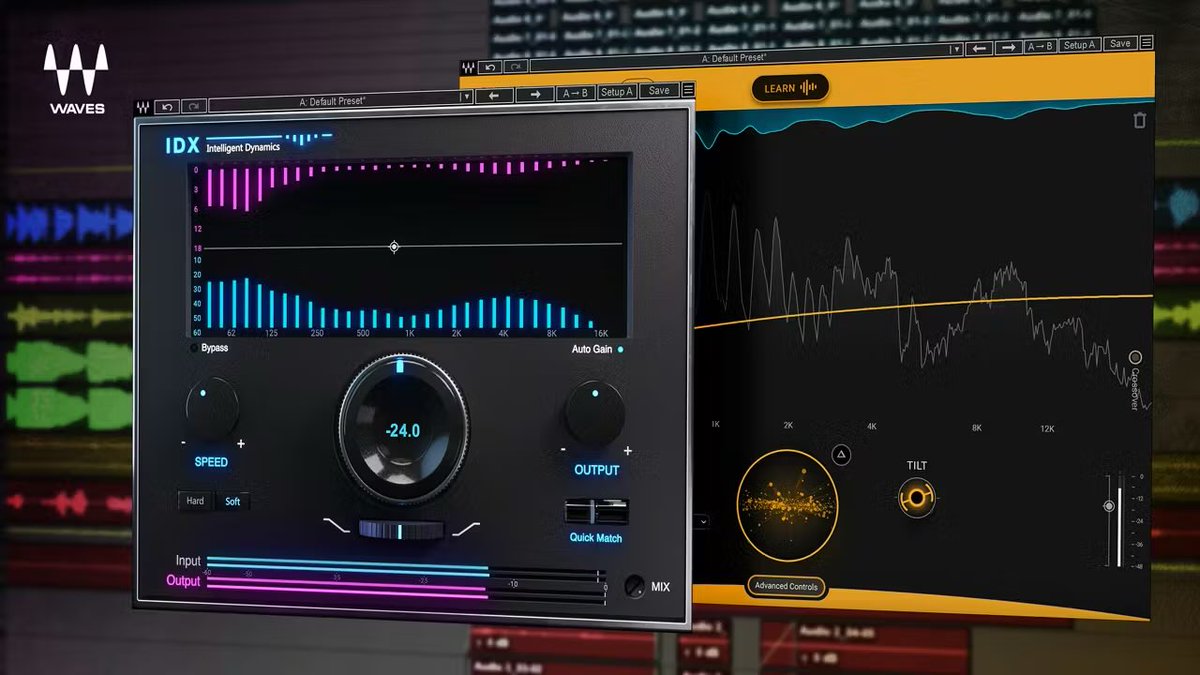
Task: Open hamburger menu in orange plugin toolbar
Action: [x=1146, y=43]
